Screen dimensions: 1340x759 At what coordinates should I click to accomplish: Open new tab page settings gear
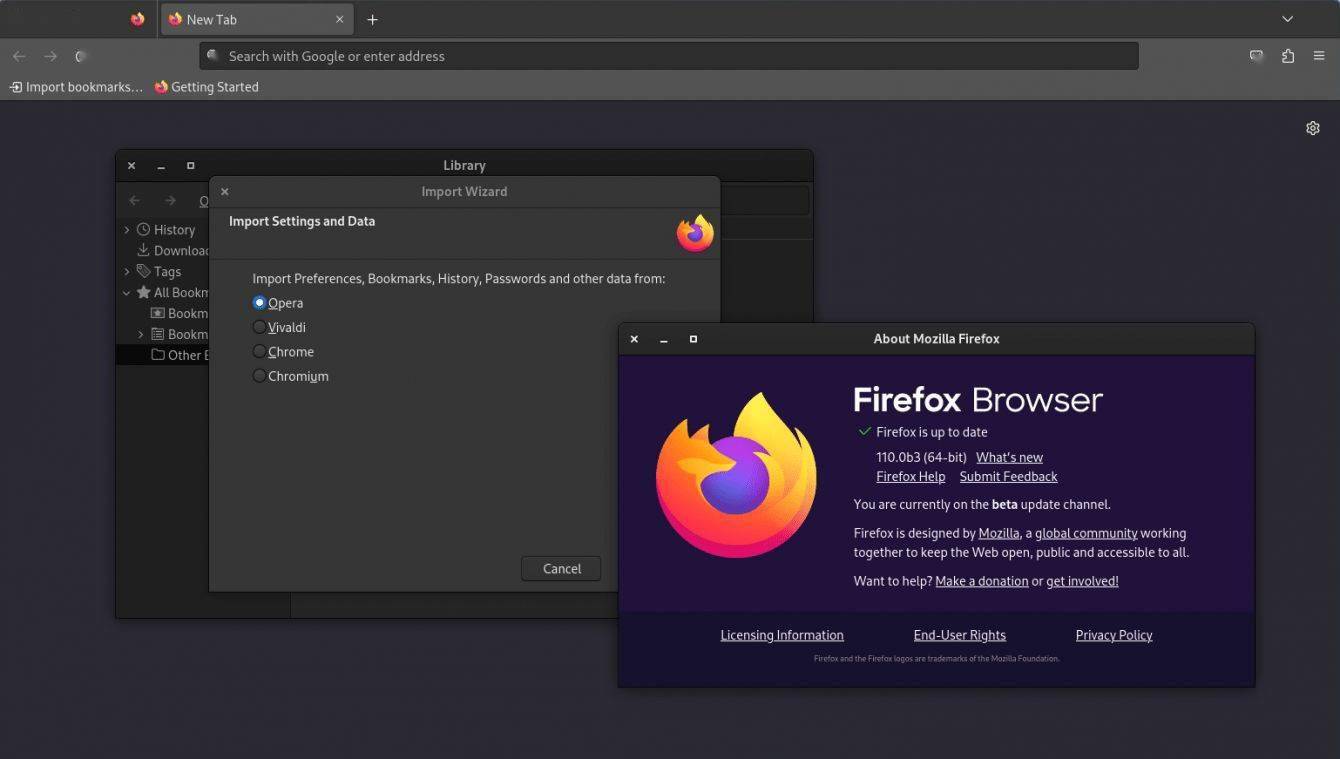[x=1313, y=128]
